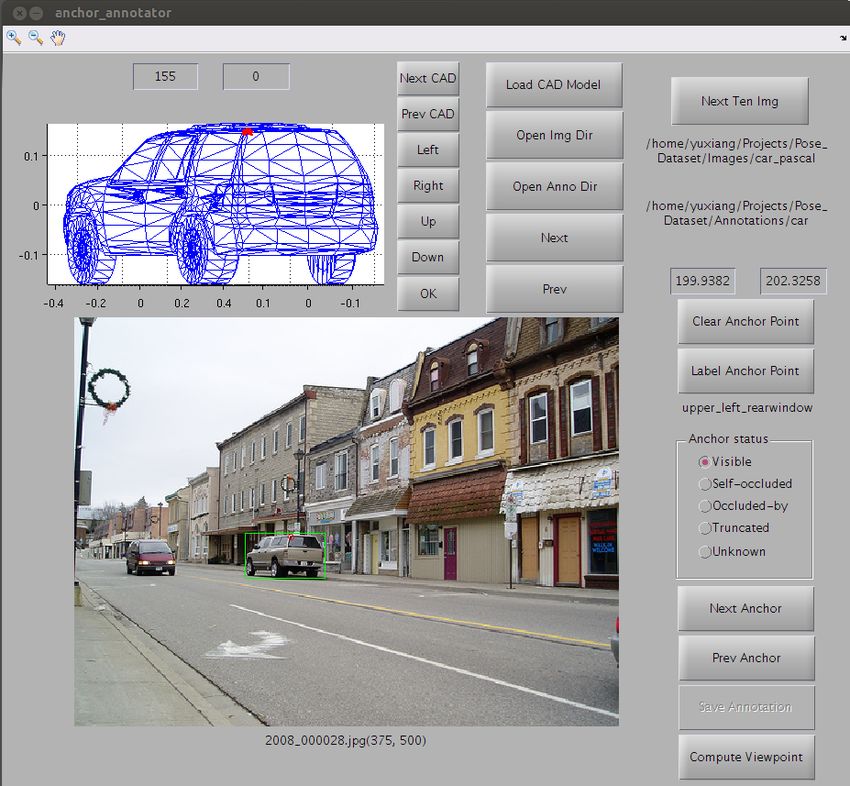
Task: Click the Annotations/car path text
Action: coord(736,213)
